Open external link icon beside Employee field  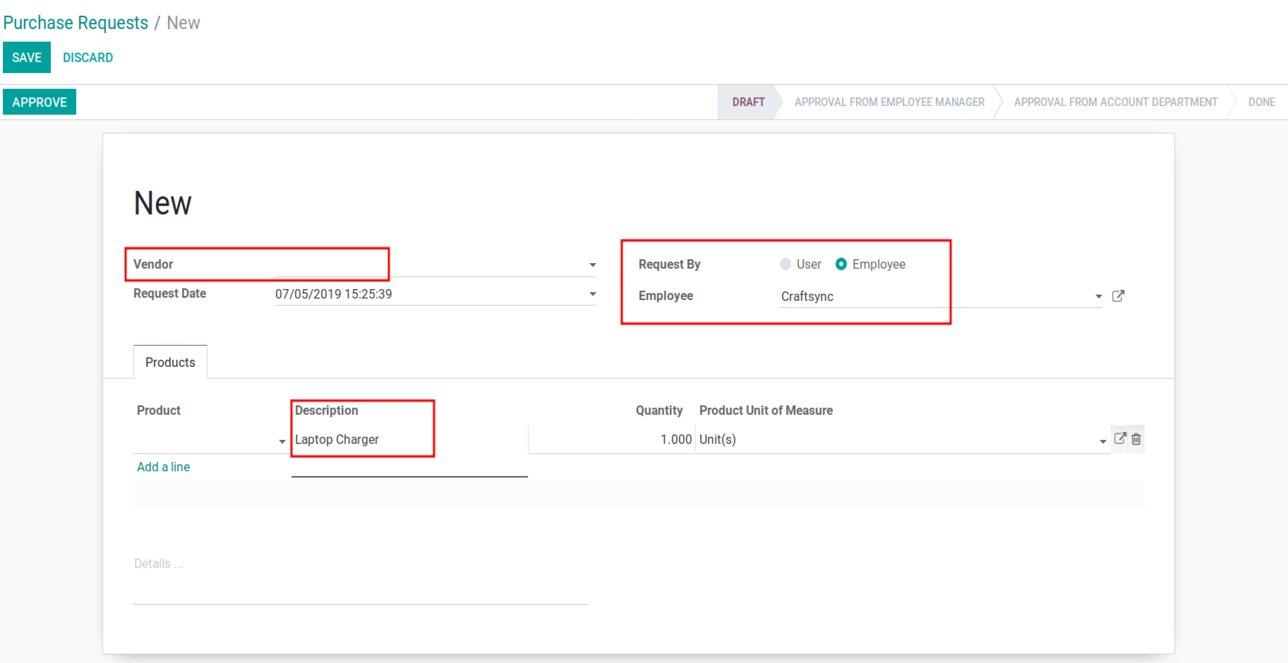(1118, 296)
